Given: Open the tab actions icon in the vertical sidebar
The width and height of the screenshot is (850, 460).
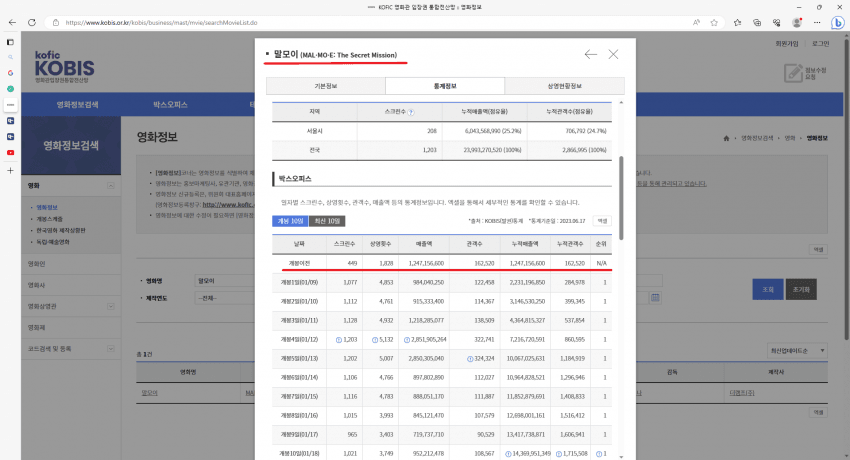Looking at the screenshot, I should tap(10, 42).
